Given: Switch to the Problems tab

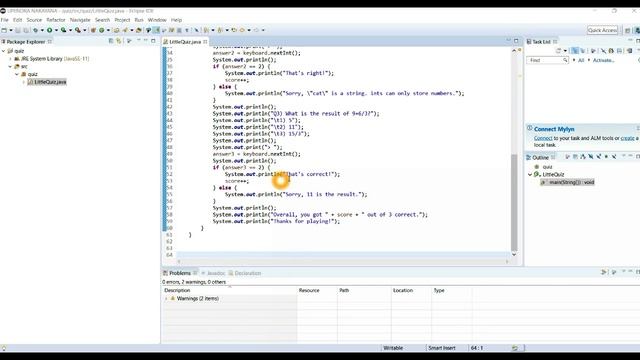Looking at the screenshot, I should point(180,273).
